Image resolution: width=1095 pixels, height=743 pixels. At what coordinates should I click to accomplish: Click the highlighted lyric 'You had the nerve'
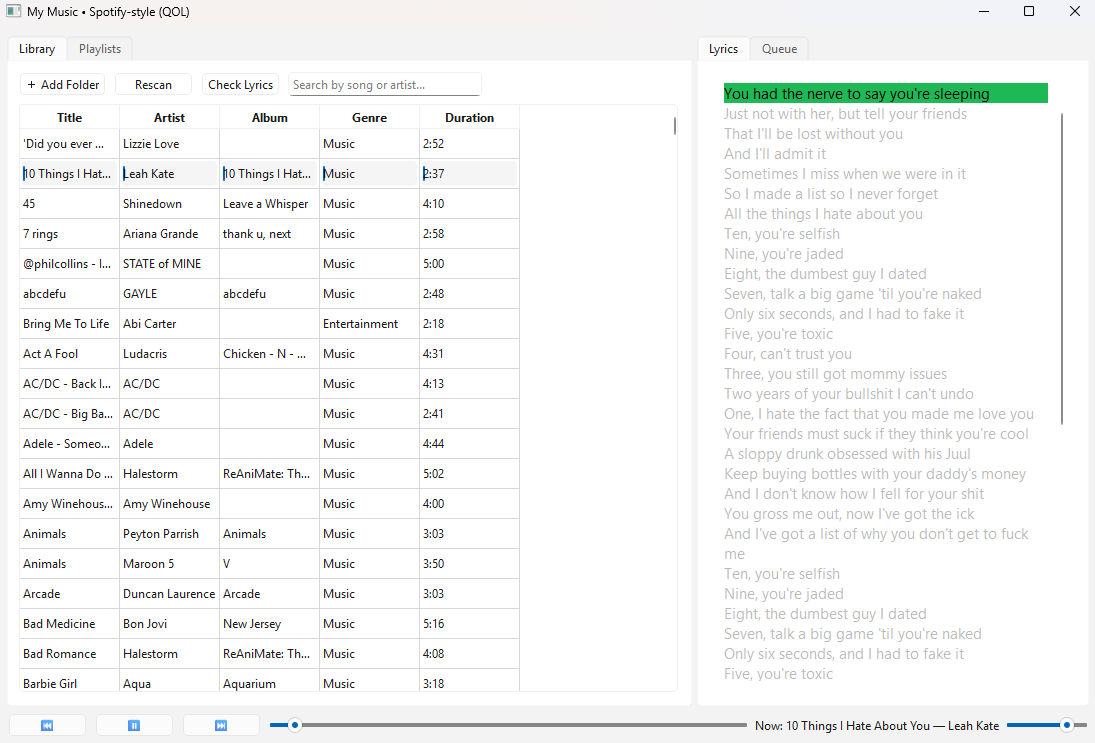(885, 94)
